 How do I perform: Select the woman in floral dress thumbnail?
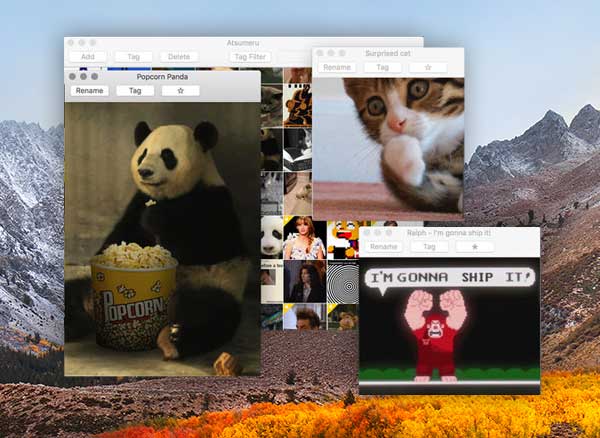coord(305,238)
